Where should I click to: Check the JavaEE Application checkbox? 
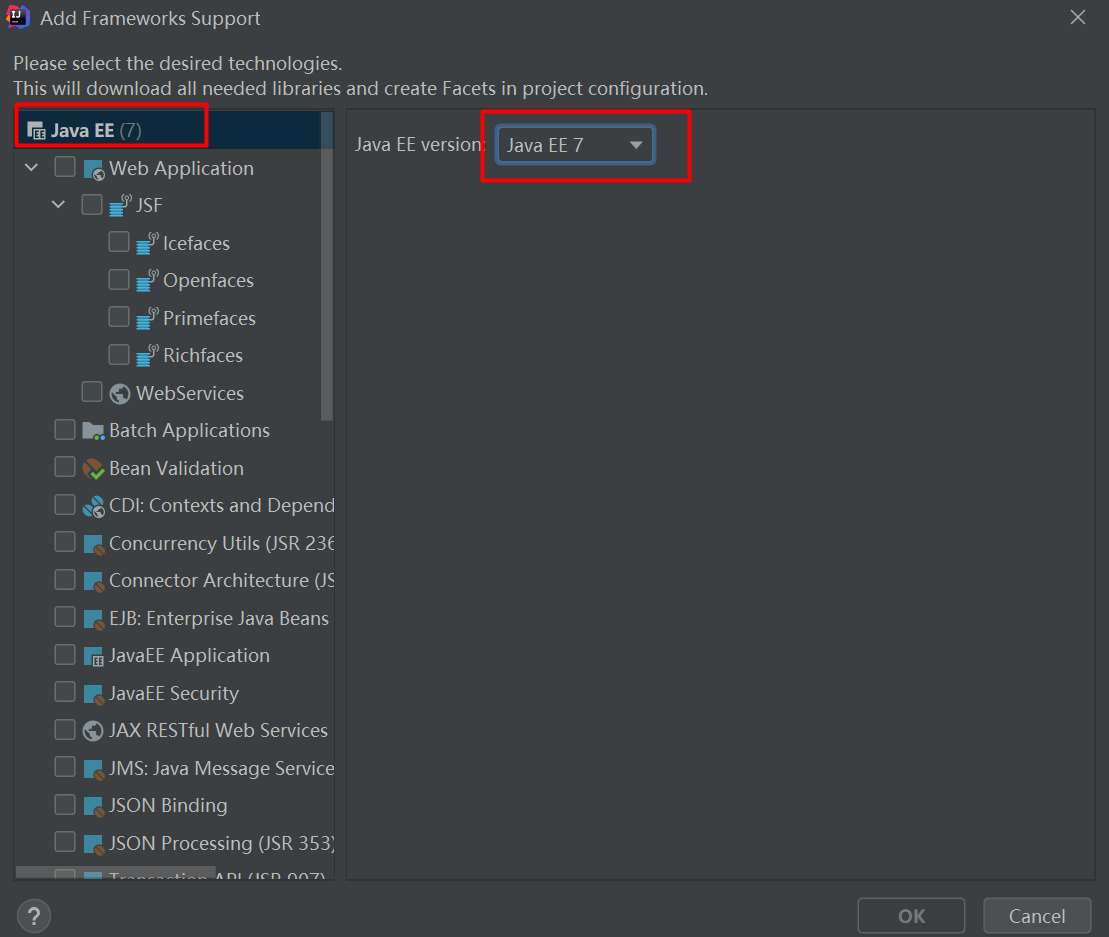(65, 654)
